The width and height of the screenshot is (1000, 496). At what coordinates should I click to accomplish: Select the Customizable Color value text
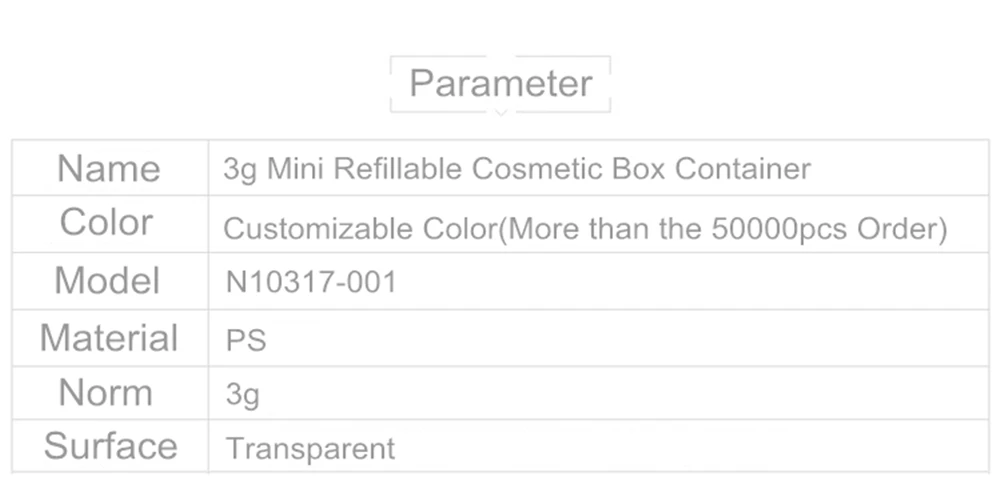(x=585, y=228)
